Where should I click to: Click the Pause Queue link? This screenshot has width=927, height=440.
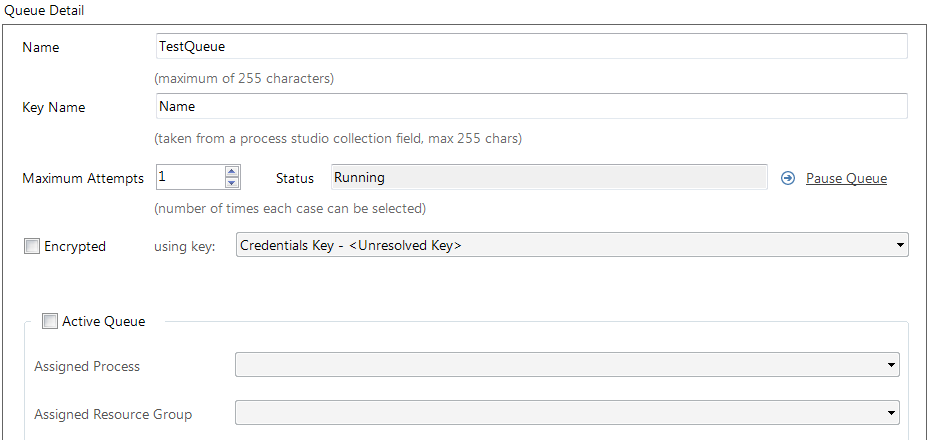tap(846, 179)
